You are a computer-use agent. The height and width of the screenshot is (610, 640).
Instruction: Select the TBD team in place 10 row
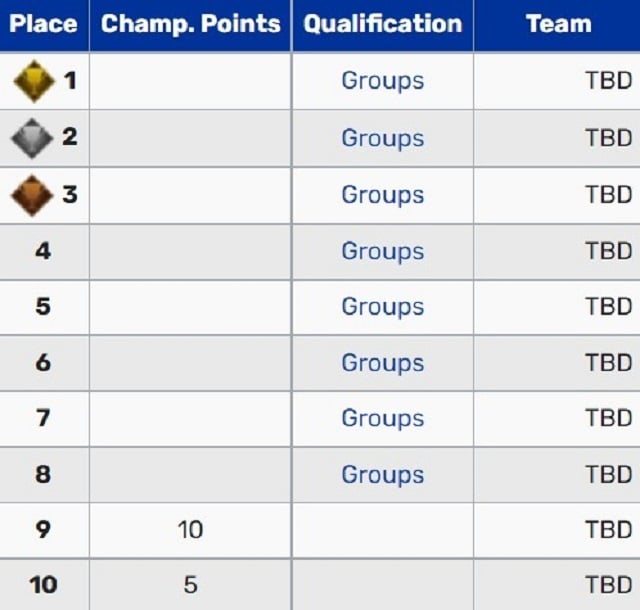point(609,585)
